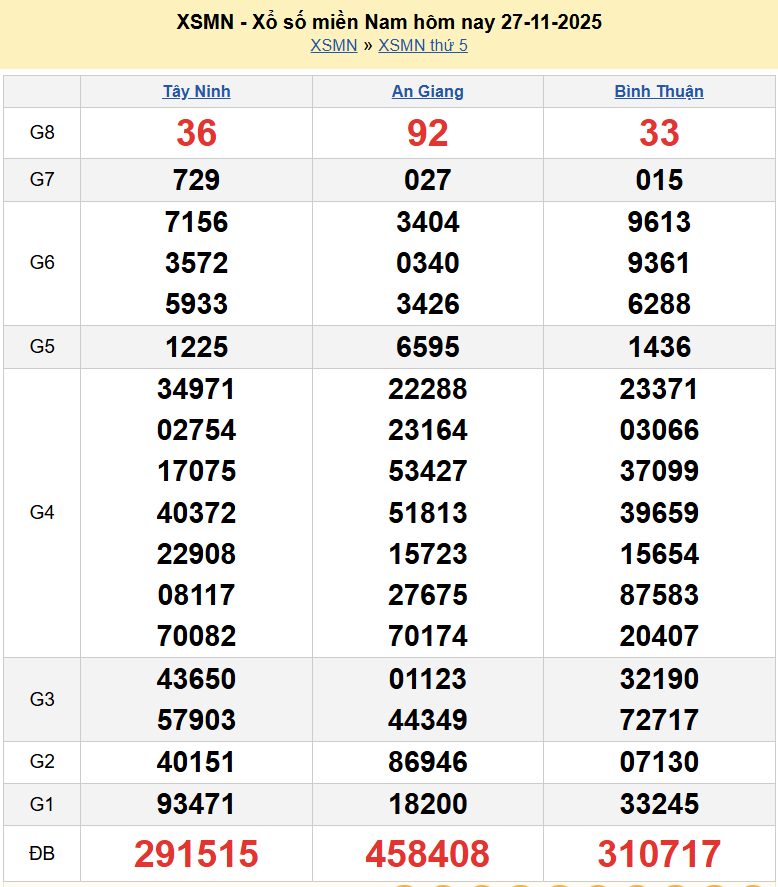Image resolution: width=778 pixels, height=887 pixels.
Task: Click Tây Ninh G2 number 40151
Action: tap(196, 762)
